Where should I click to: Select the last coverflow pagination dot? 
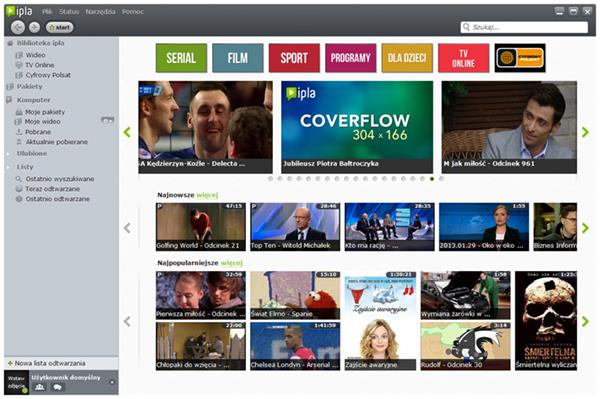pos(441,179)
